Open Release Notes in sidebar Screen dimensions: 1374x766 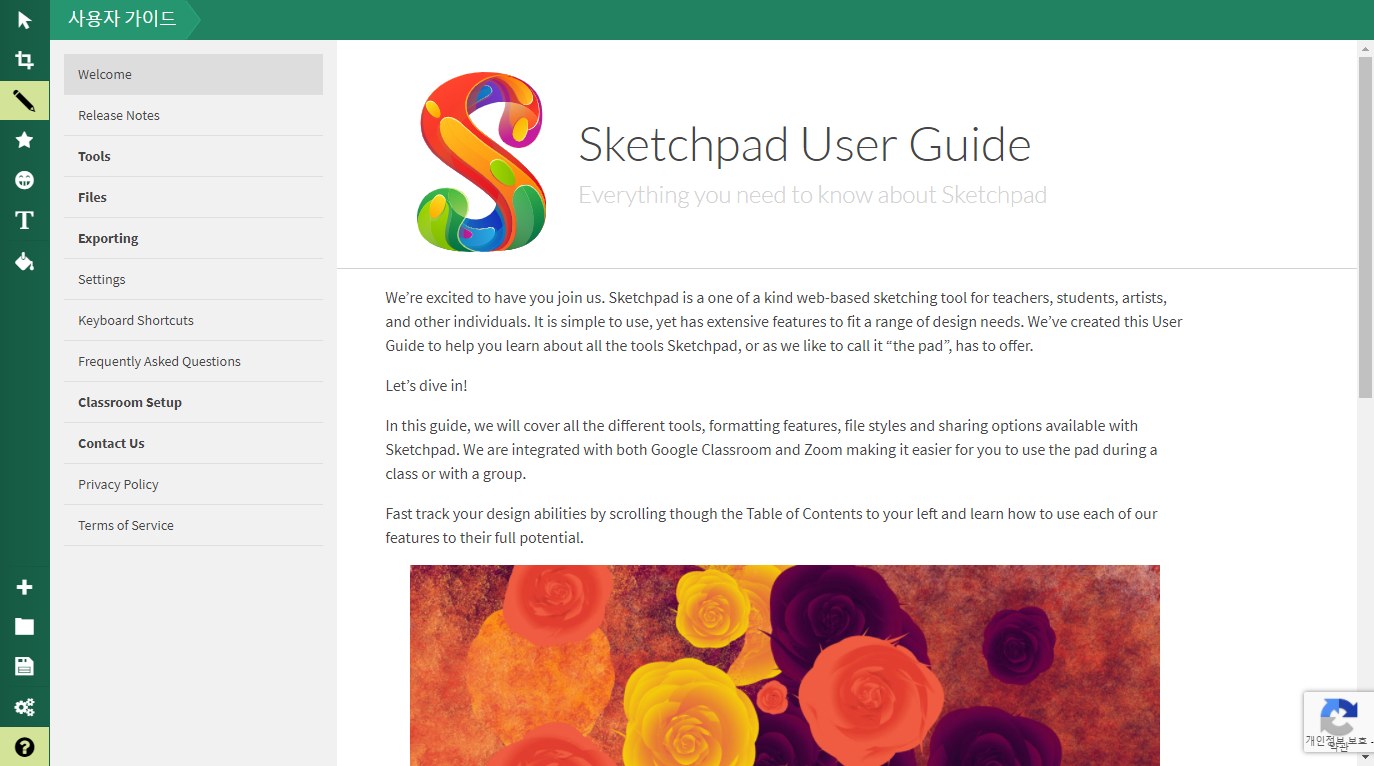193,115
